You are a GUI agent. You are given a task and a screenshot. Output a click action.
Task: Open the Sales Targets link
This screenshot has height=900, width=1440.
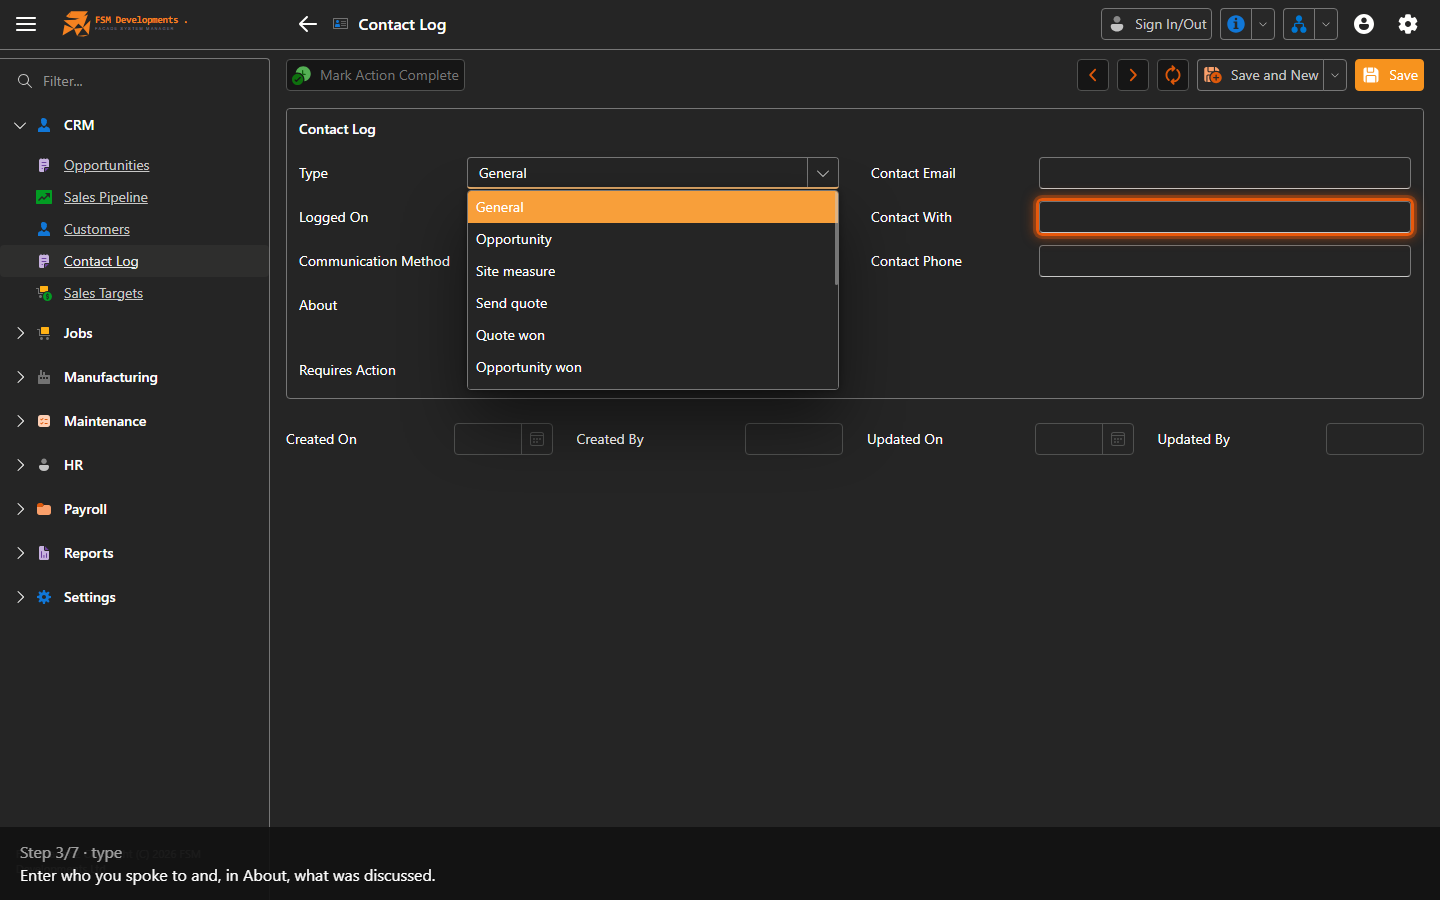[103, 293]
